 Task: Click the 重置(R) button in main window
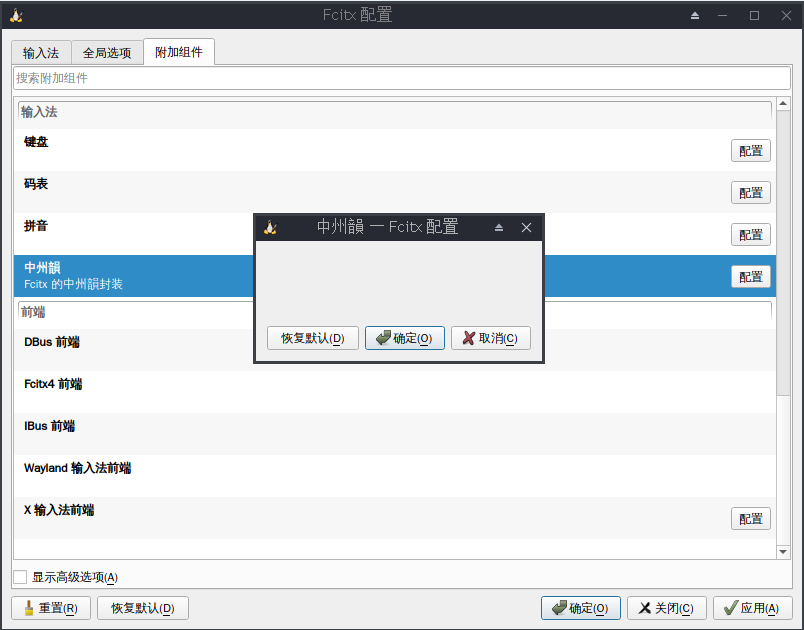point(51,608)
